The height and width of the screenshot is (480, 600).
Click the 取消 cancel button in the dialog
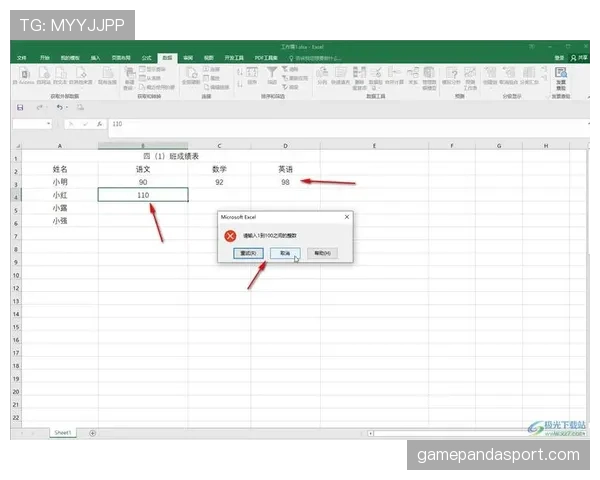(285, 253)
